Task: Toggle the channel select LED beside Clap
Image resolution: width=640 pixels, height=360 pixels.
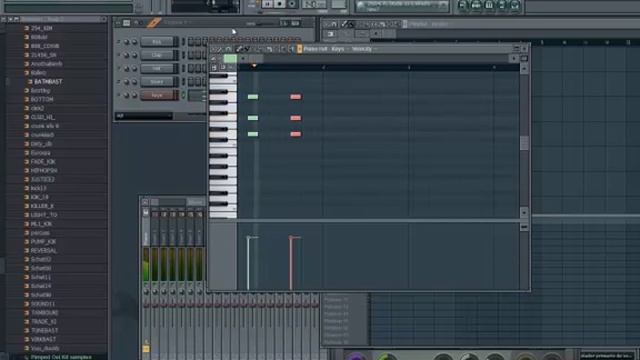Action: tap(183, 55)
